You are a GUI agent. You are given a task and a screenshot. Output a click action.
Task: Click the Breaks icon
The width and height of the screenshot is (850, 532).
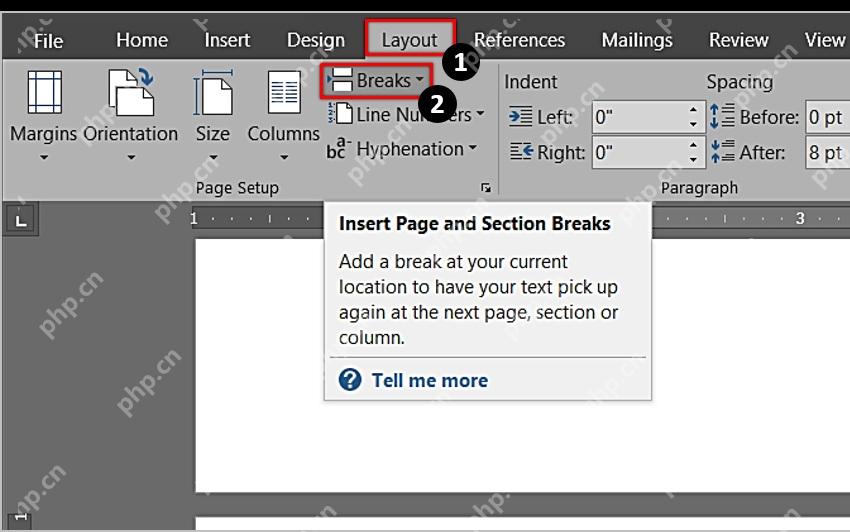[340, 81]
